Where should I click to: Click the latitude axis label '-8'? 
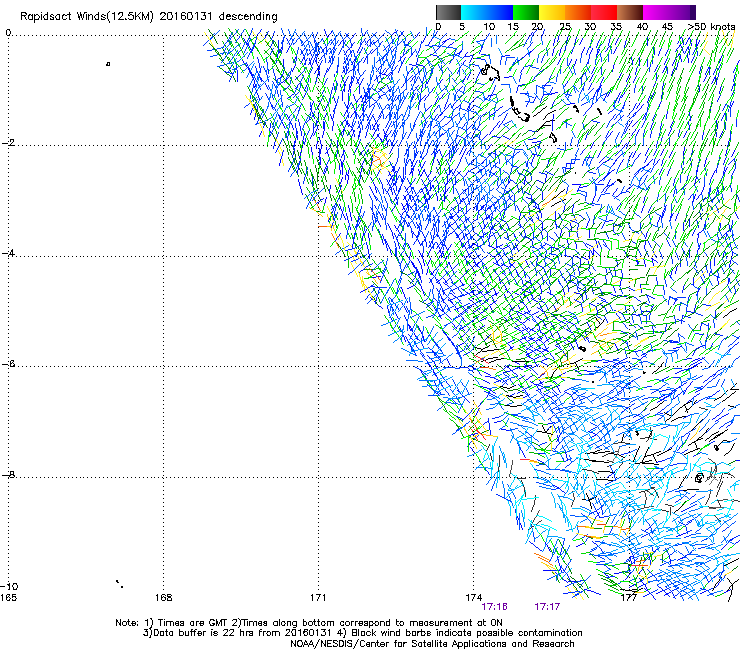(x=8, y=474)
